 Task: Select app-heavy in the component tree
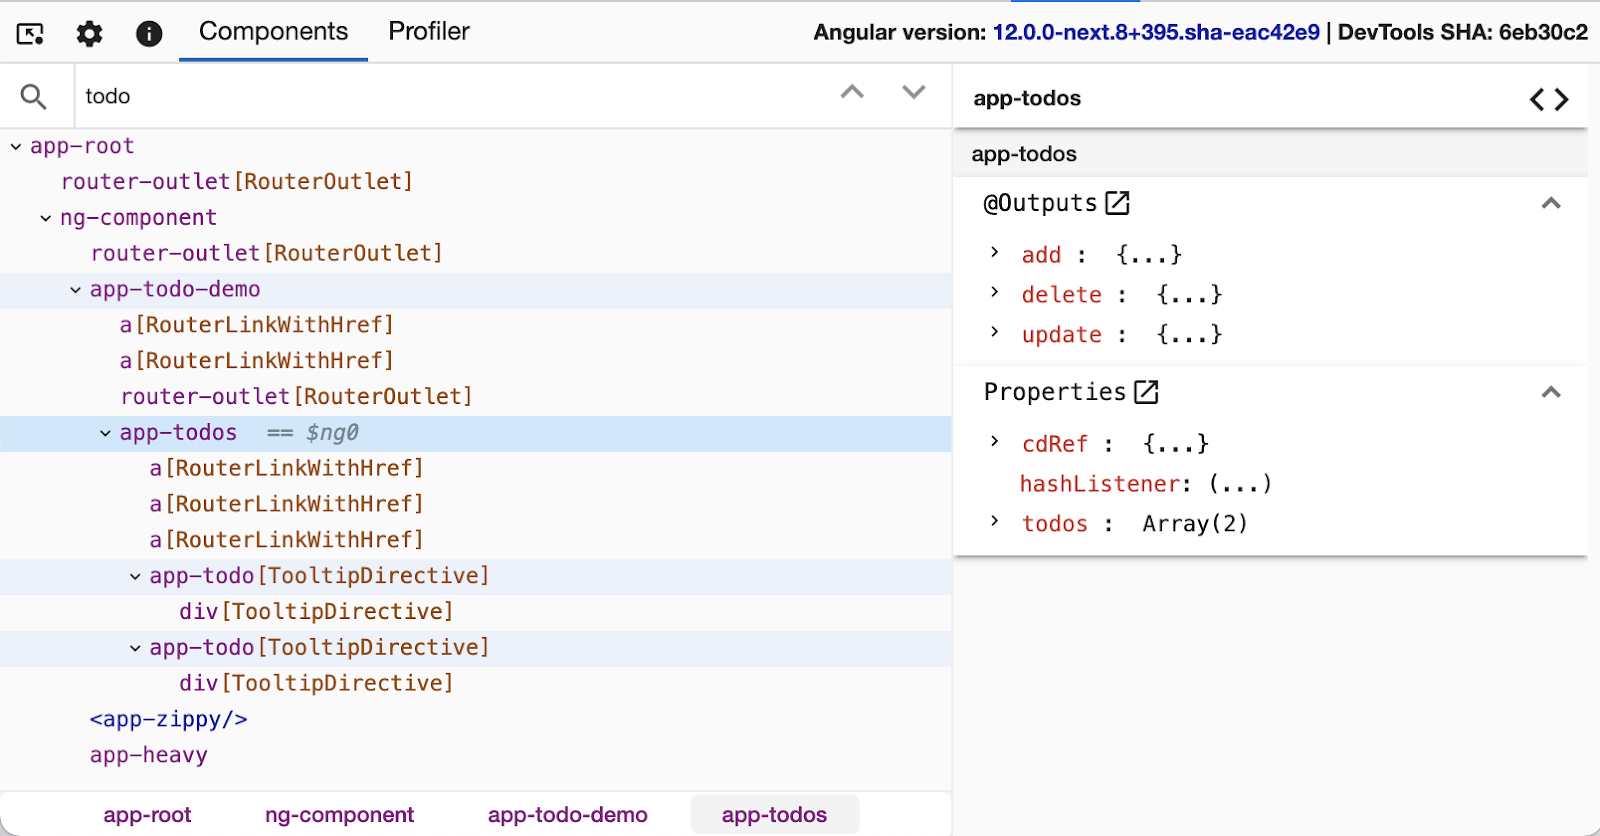coord(148,755)
